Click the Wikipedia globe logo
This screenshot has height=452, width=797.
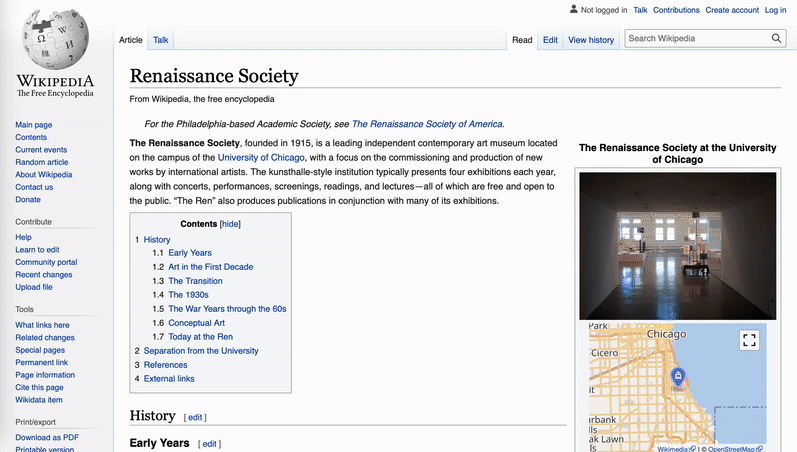point(55,39)
